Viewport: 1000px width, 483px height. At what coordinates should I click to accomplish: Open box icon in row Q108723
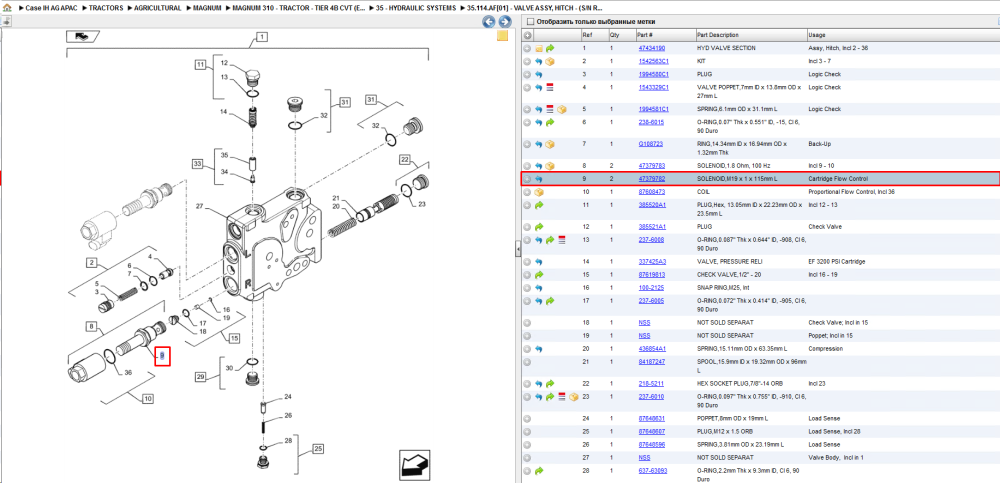[550, 144]
